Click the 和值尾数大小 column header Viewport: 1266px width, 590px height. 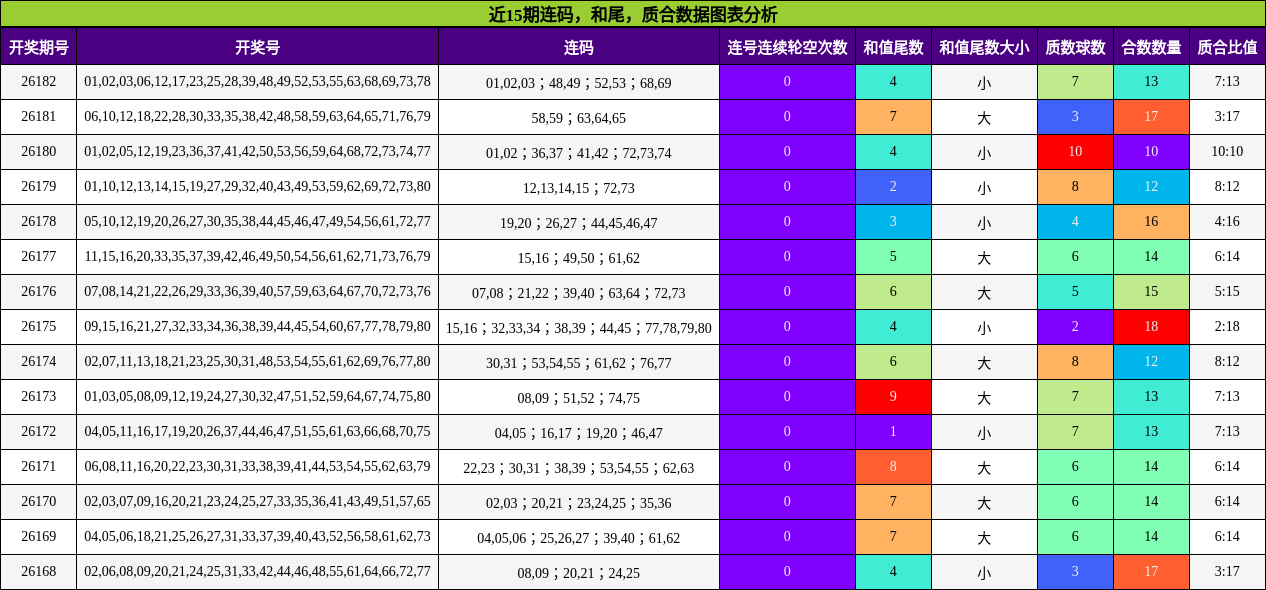[984, 47]
